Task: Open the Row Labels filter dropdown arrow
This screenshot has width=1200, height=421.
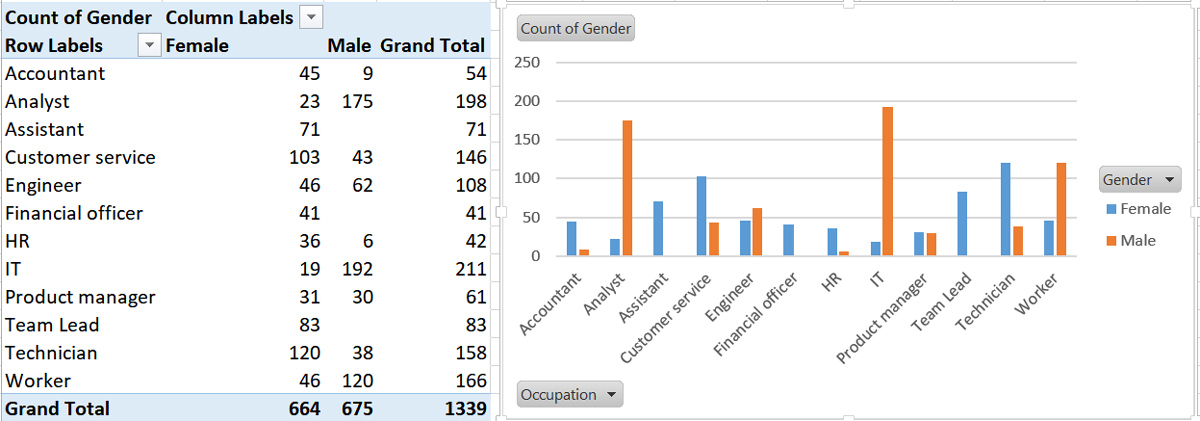Action: pos(150,46)
